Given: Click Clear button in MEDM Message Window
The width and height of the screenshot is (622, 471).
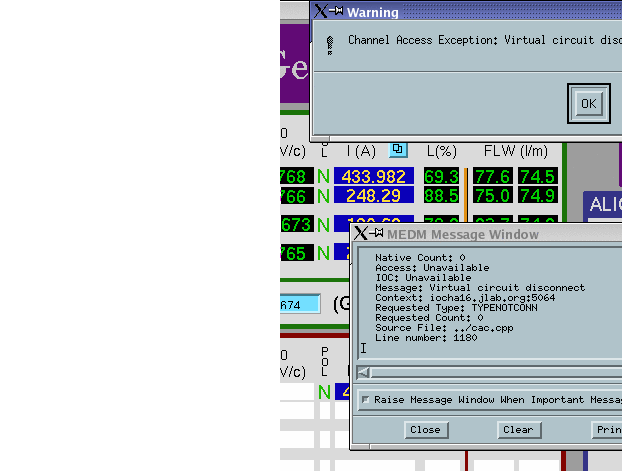Looking at the screenshot, I should 519,430.
